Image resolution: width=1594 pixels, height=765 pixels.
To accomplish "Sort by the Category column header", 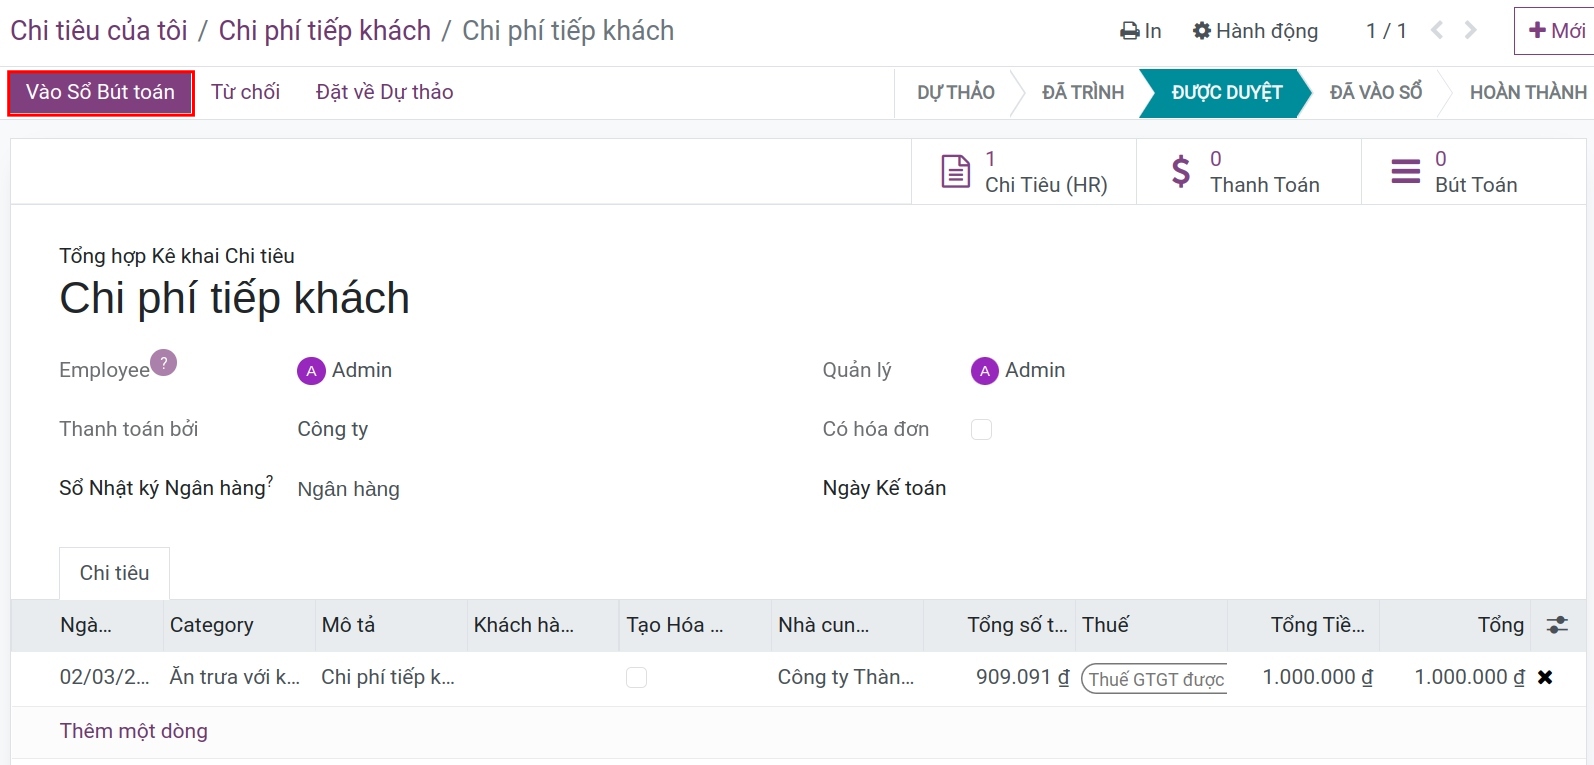I will [x=240, y=625].
